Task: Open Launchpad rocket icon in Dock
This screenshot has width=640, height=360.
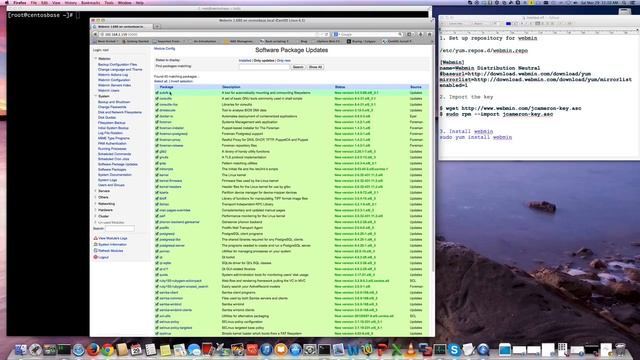Action: [x=35, y=350]
